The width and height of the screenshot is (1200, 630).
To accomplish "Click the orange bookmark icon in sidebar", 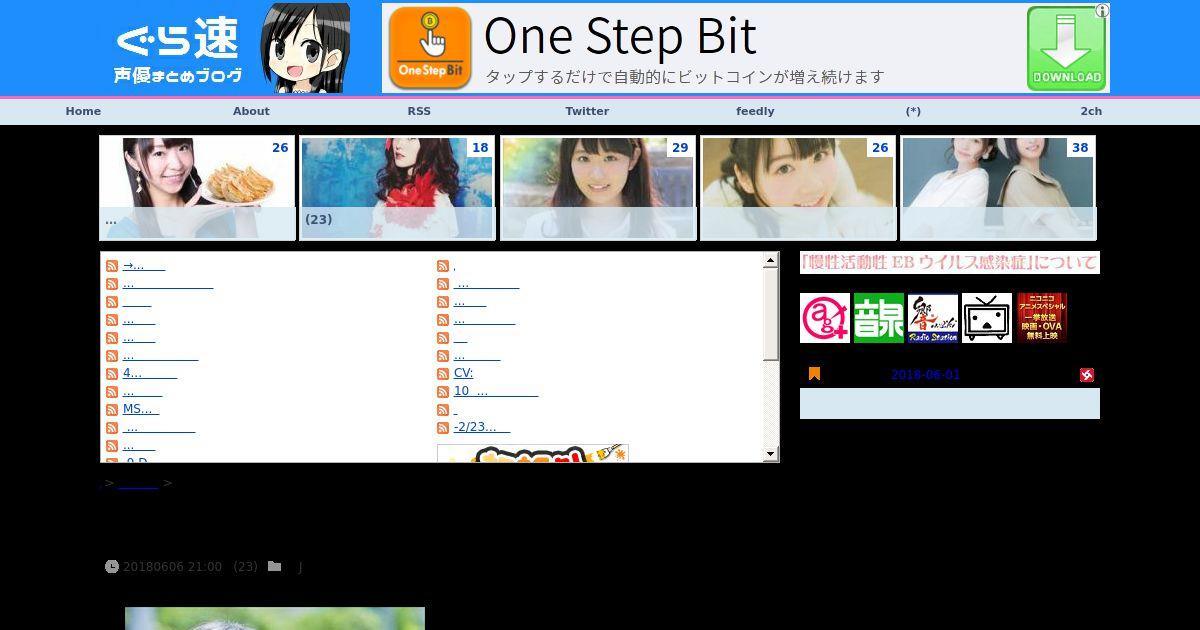I will [x=814, y=374].
